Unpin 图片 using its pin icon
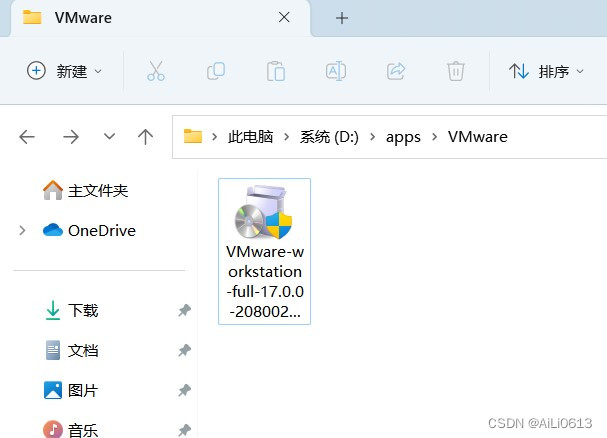 tap(185, 390)
